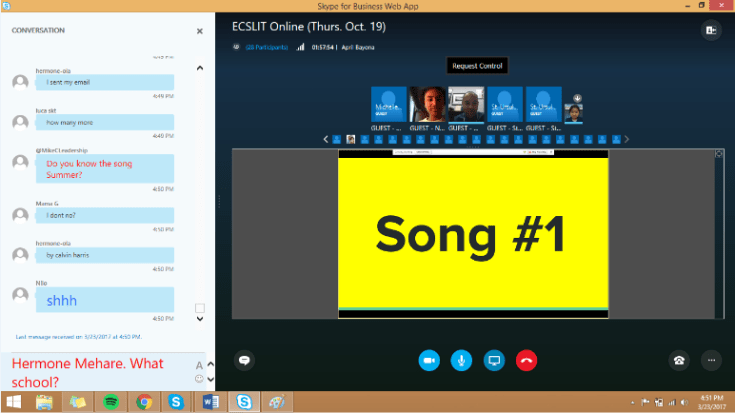Open Word from taskbar
This screenshot has width=735, height=413.
pyautogui.click(x=210, y=402)
